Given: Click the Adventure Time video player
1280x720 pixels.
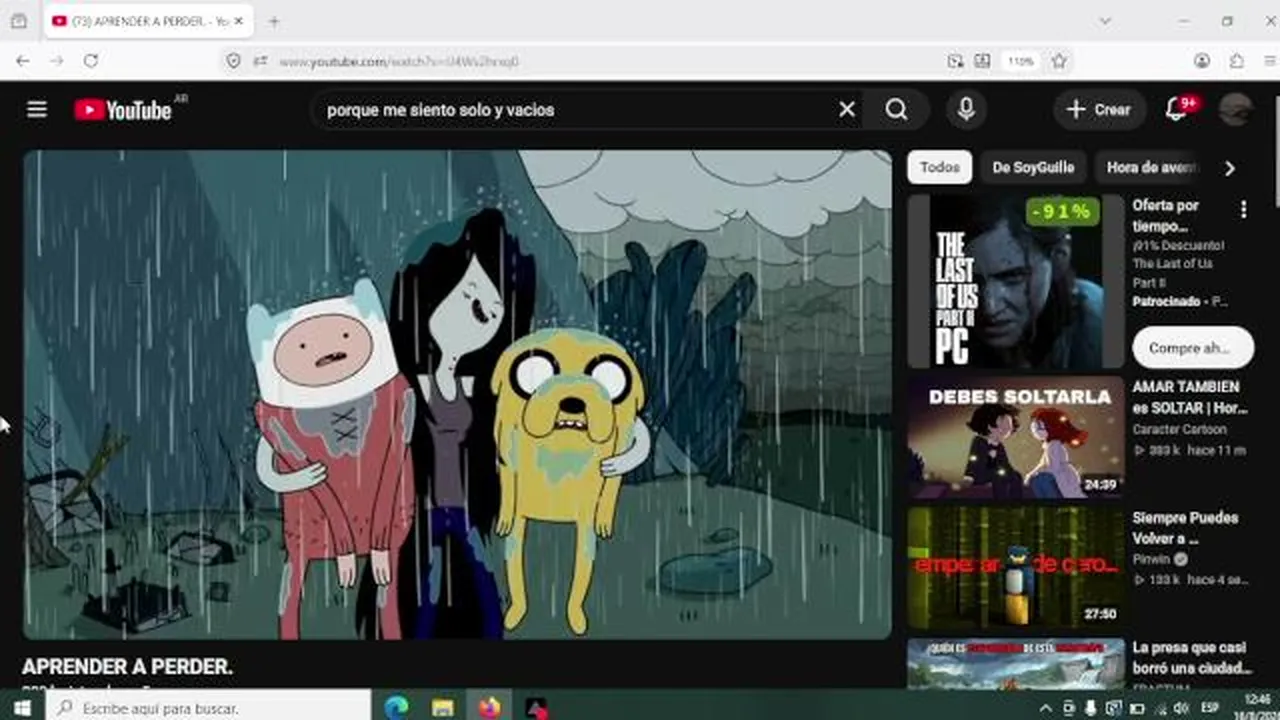Looking at the screenshot, I should coord(457,395).
